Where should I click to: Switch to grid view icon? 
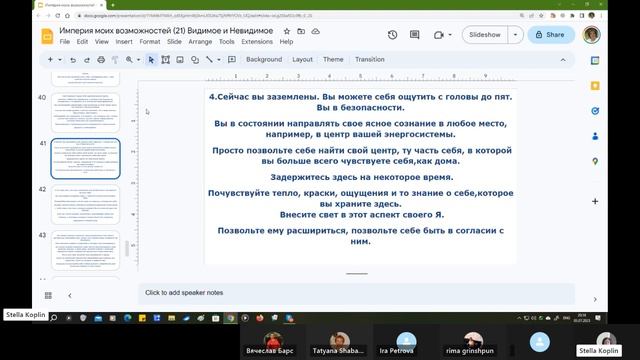[48, 295]
